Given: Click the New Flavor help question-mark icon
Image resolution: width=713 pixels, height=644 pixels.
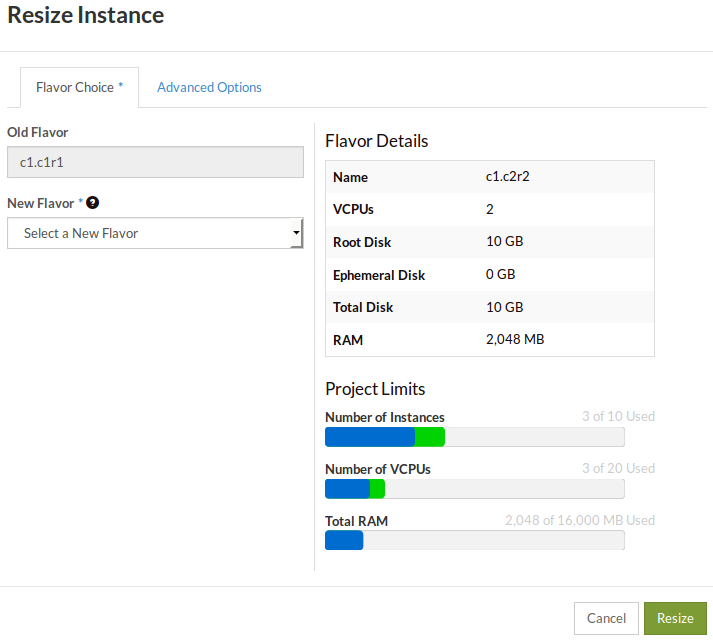Looking at the screenshot, I should pyautogui.click(x=92, y=203).
